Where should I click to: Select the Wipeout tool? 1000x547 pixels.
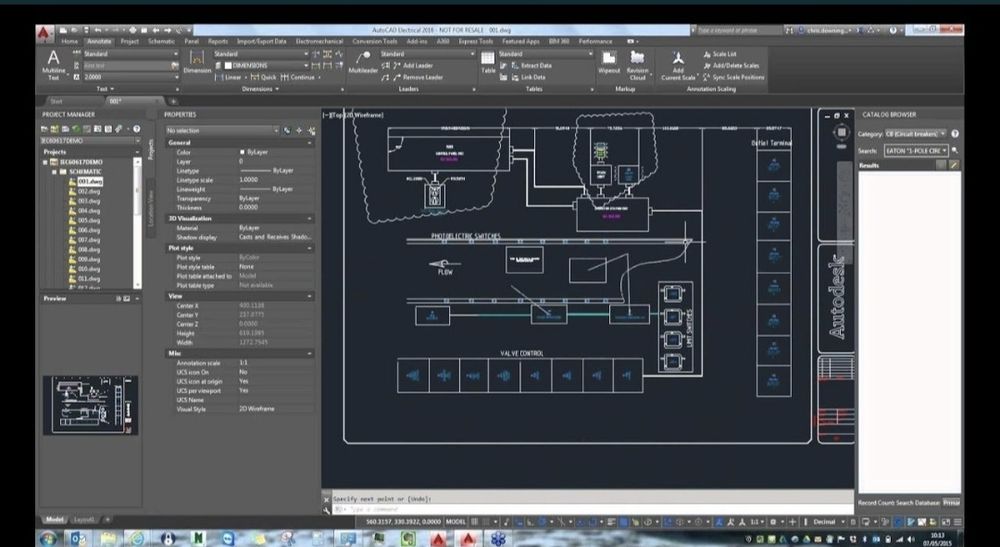[609, 62]
